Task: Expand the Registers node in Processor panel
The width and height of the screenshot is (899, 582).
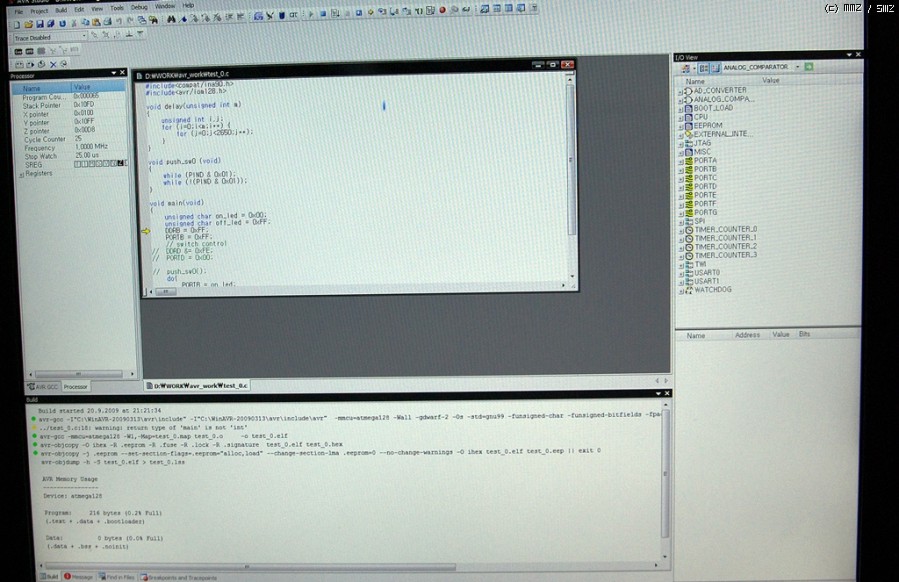Action: click(x=21, y=174)
